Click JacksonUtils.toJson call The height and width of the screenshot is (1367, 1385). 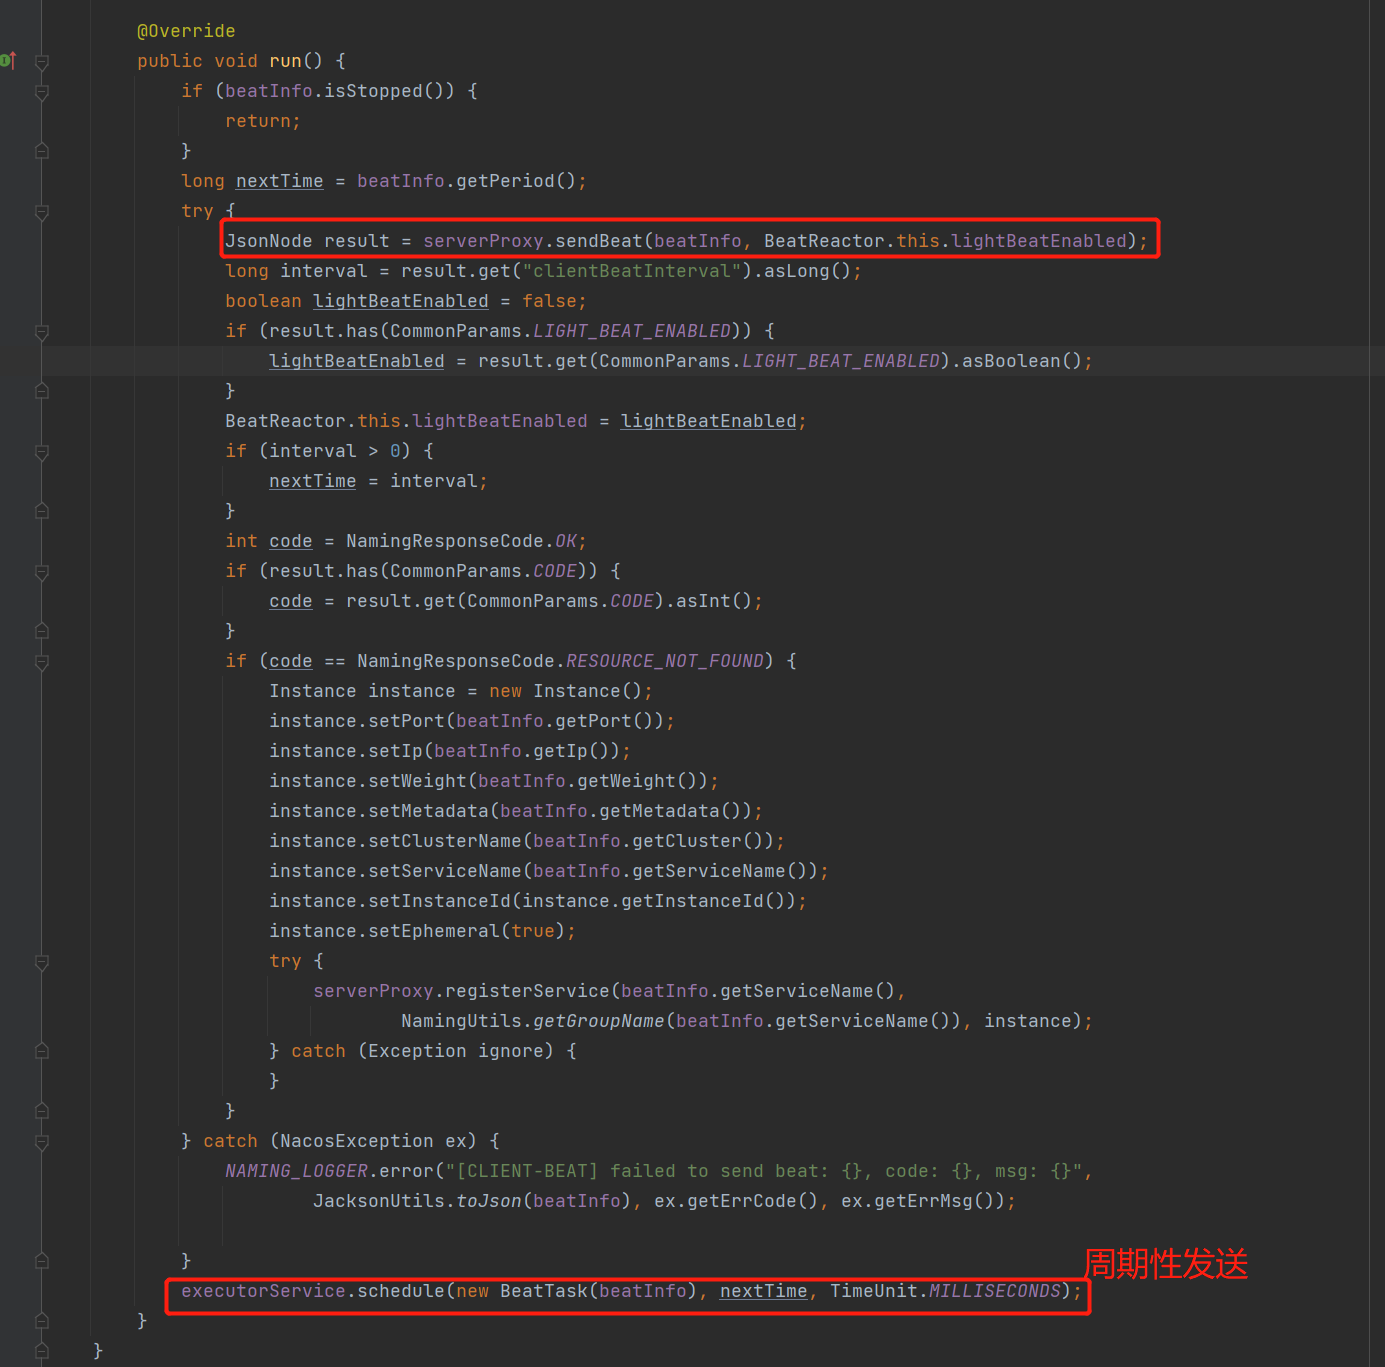pos(417,1201)
